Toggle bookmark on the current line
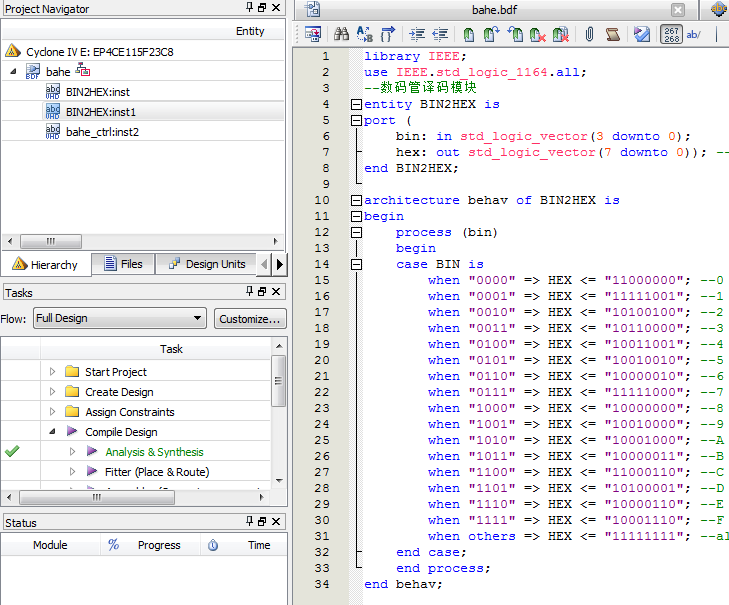 tap(469, 34)
